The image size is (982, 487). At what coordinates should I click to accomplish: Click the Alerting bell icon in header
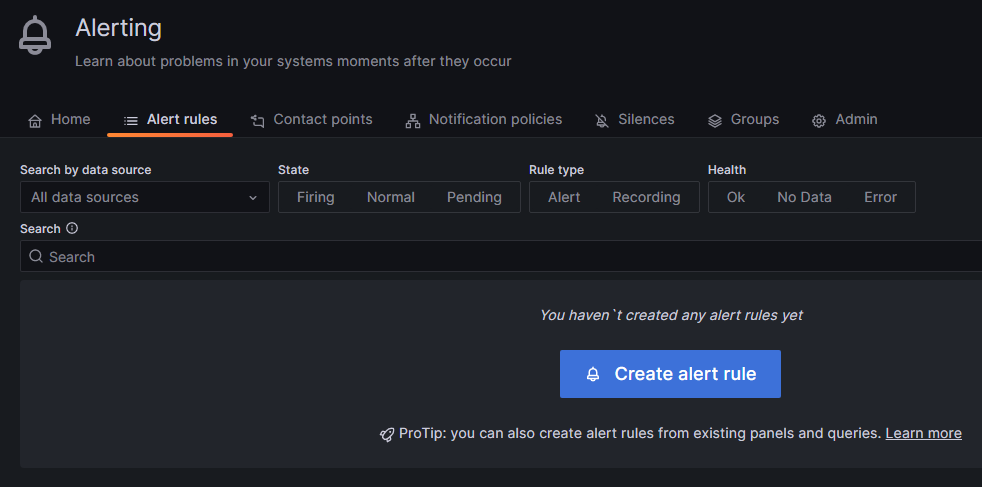(x=35, y=36)
